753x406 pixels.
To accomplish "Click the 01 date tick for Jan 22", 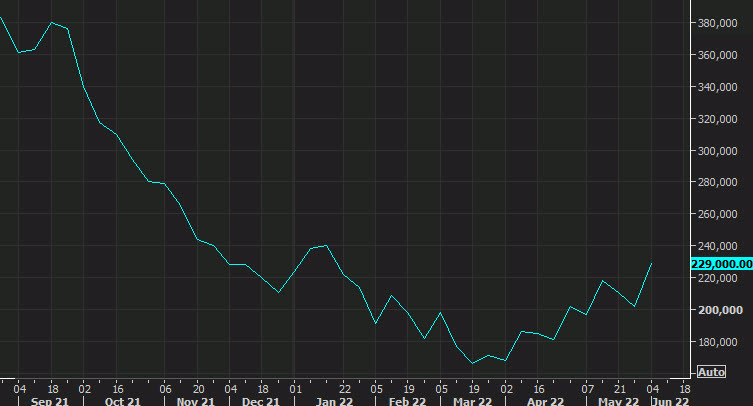I will pos(295,389).
